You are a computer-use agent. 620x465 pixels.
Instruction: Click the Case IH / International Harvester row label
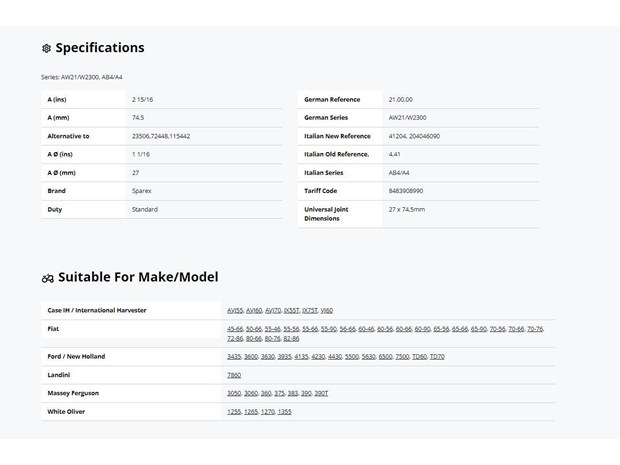click(x=96, y=310)
